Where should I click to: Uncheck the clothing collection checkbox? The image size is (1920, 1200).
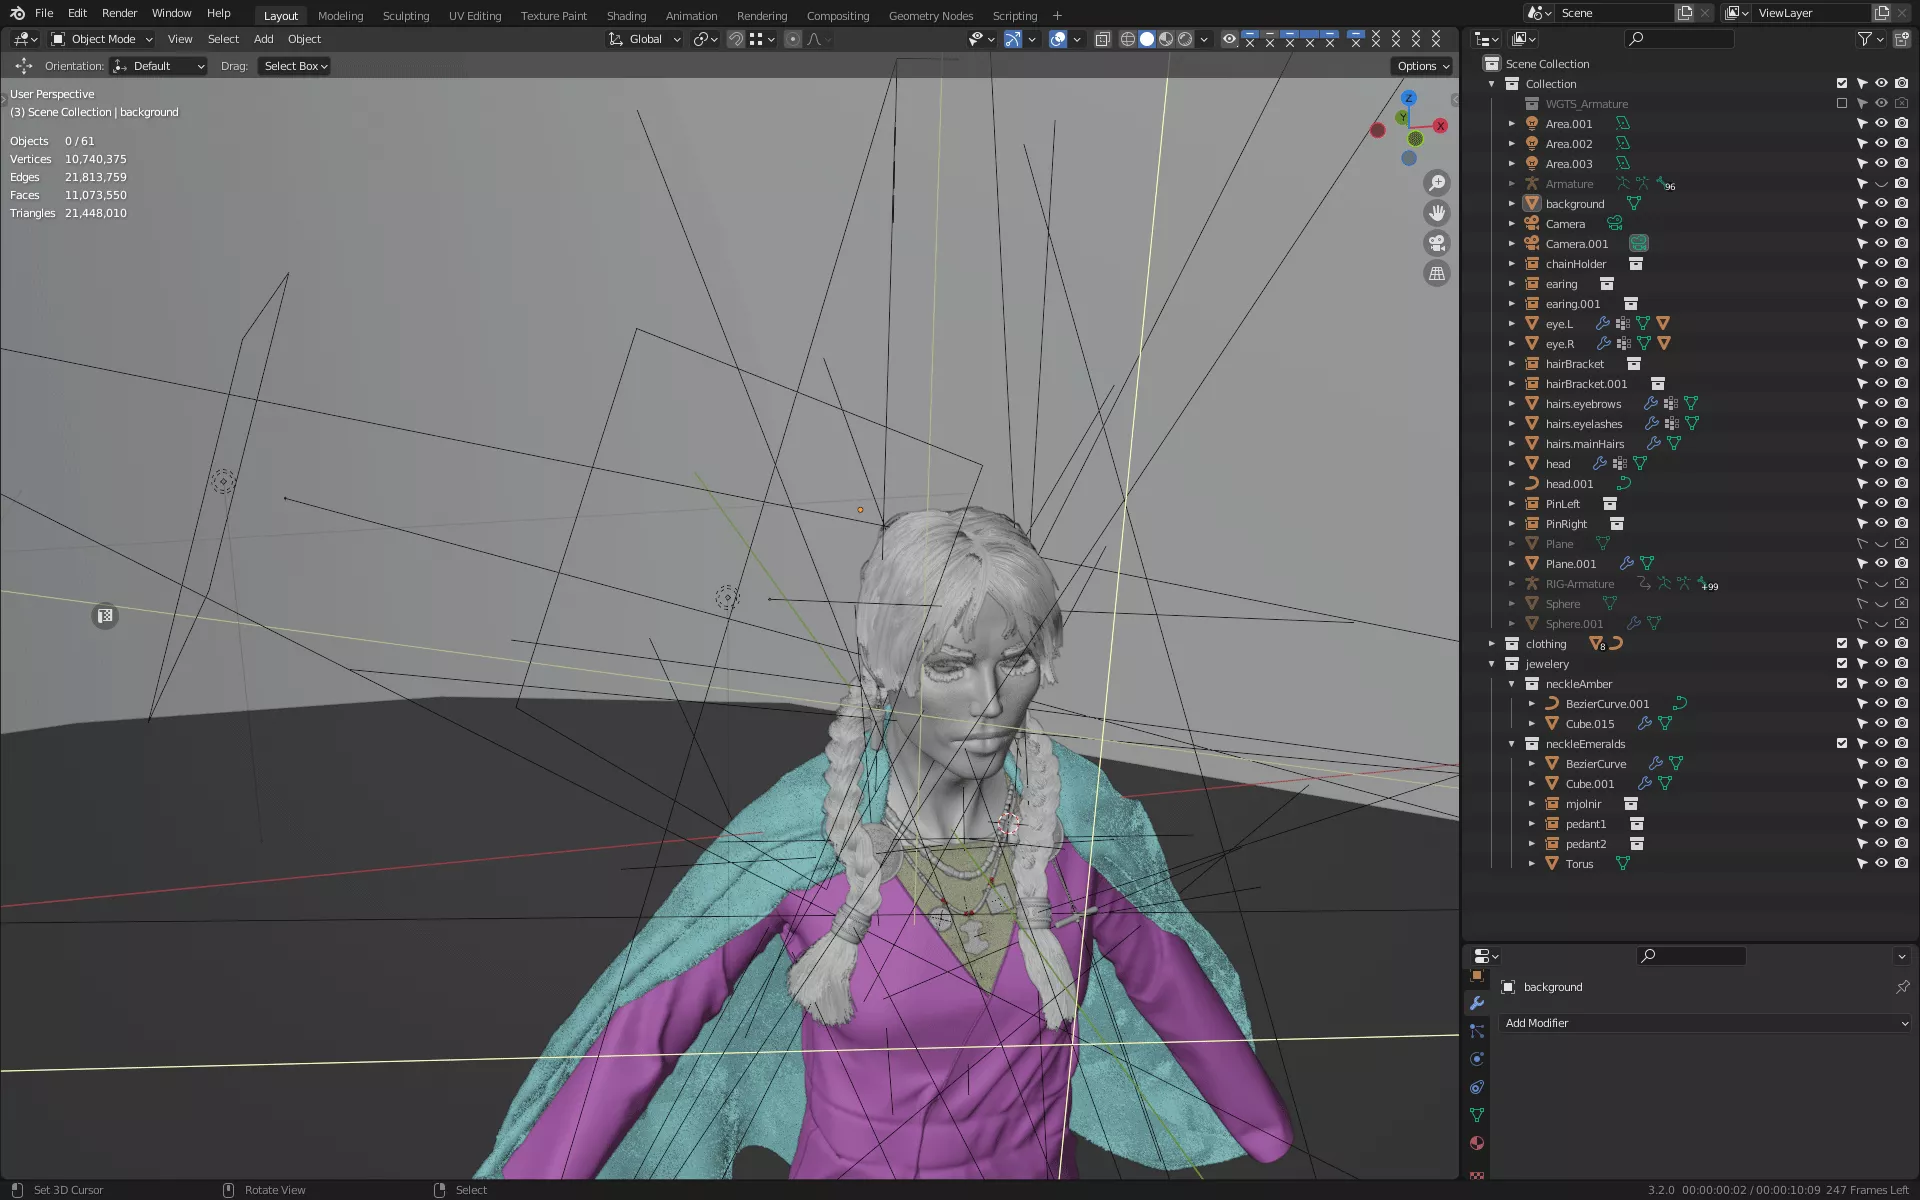pos(1841,644)
